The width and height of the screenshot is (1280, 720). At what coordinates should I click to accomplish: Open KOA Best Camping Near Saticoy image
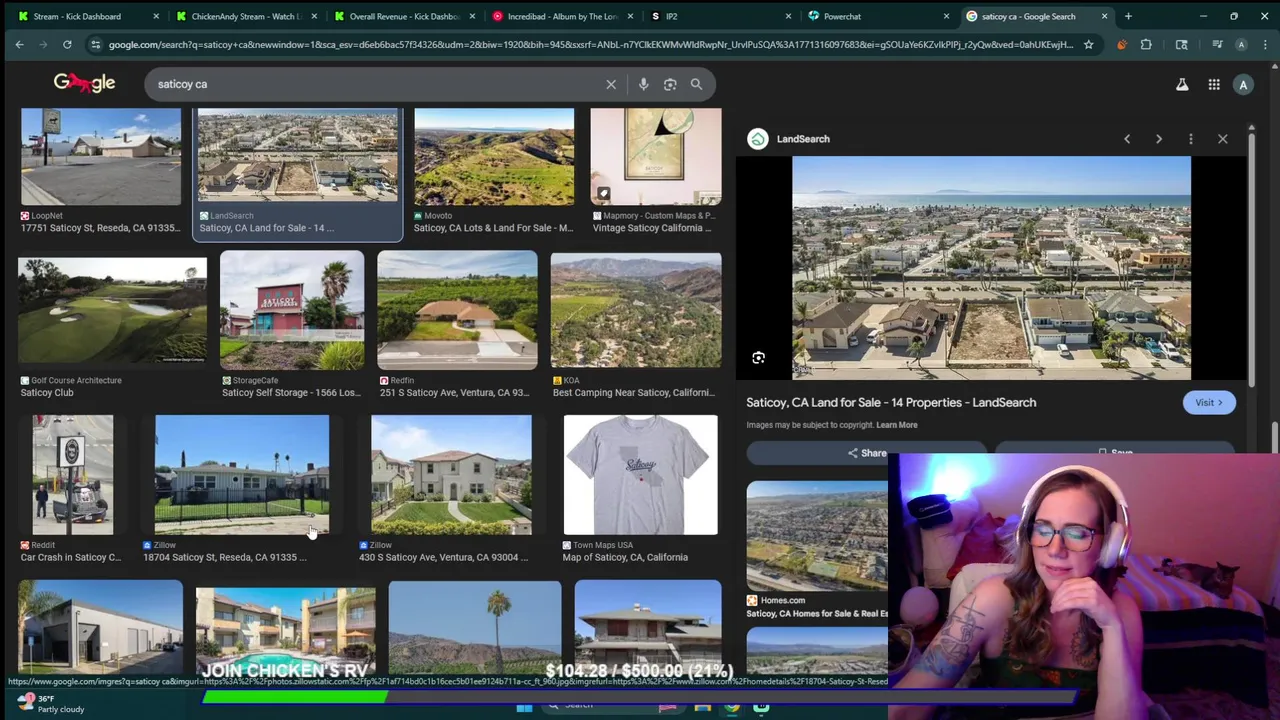tap(636, 310)
